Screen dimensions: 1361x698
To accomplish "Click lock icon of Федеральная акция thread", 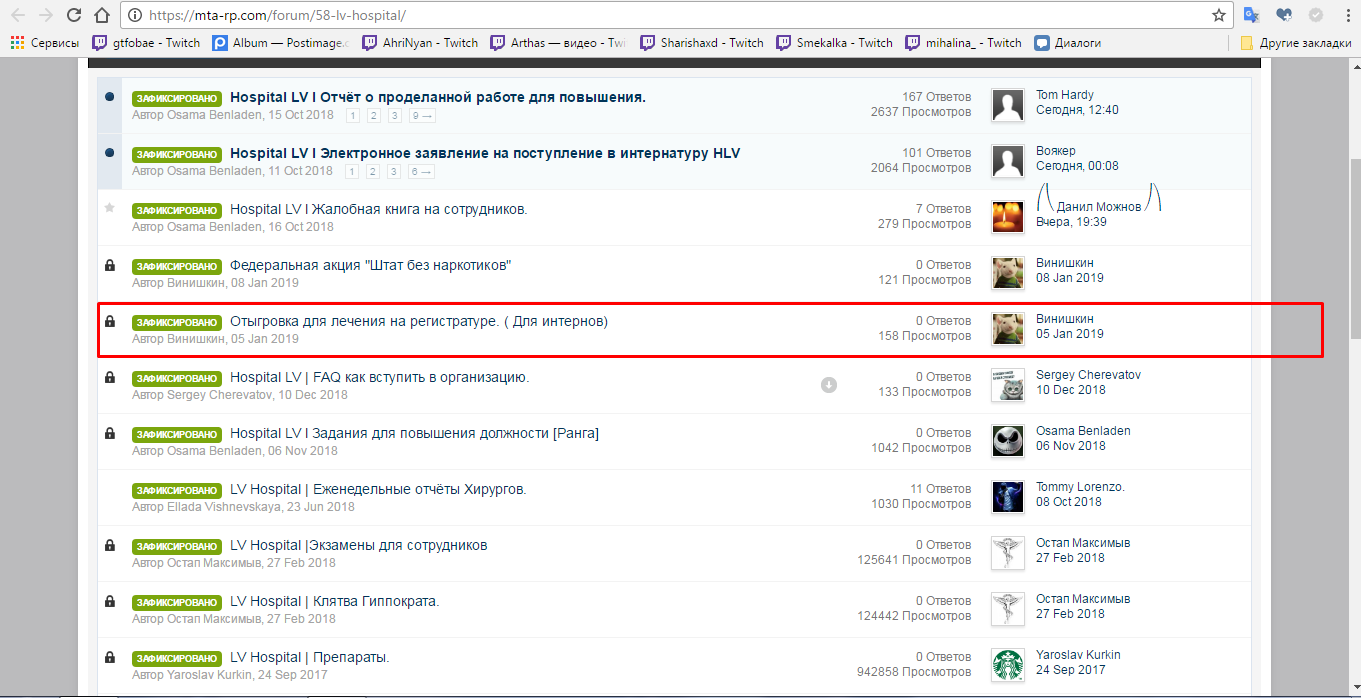I will [110, 265].
